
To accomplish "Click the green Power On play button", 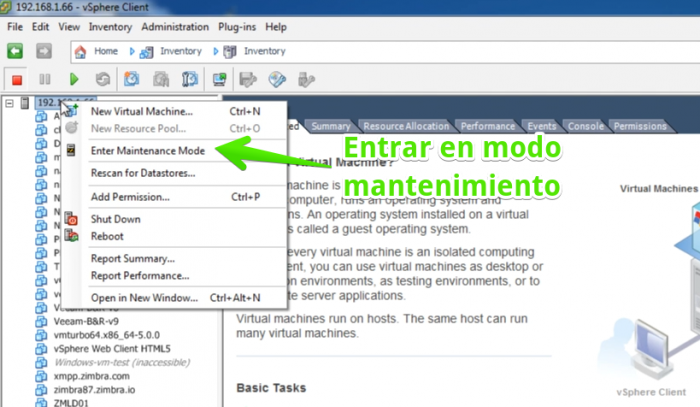I will [74, 79].
